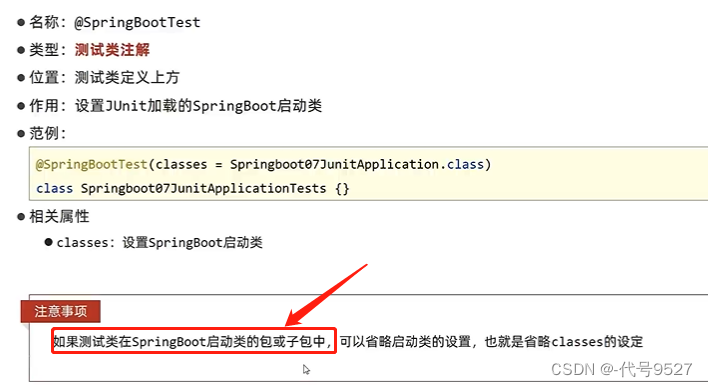This screenshot has height=387, width=708.
Task: Click the red 注意事项 label tag
Action: point(61,311)
